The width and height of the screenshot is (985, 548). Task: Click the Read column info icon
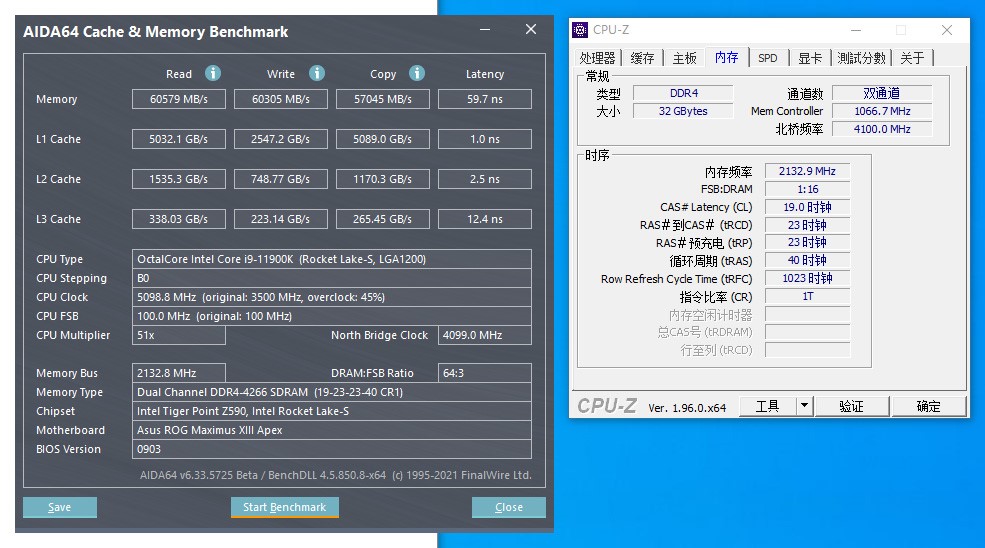coord(213,73)
